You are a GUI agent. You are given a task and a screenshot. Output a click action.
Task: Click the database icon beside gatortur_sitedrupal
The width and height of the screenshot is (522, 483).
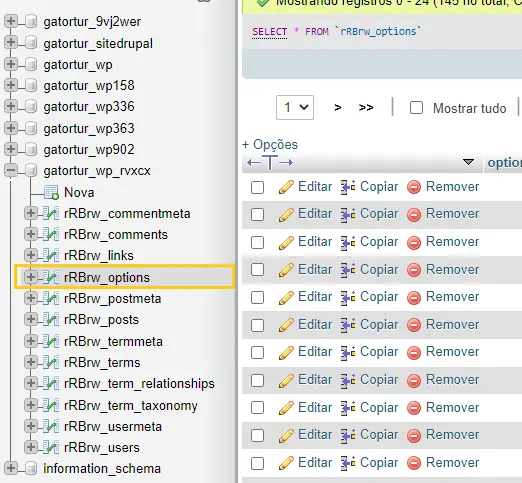point(31,43)
